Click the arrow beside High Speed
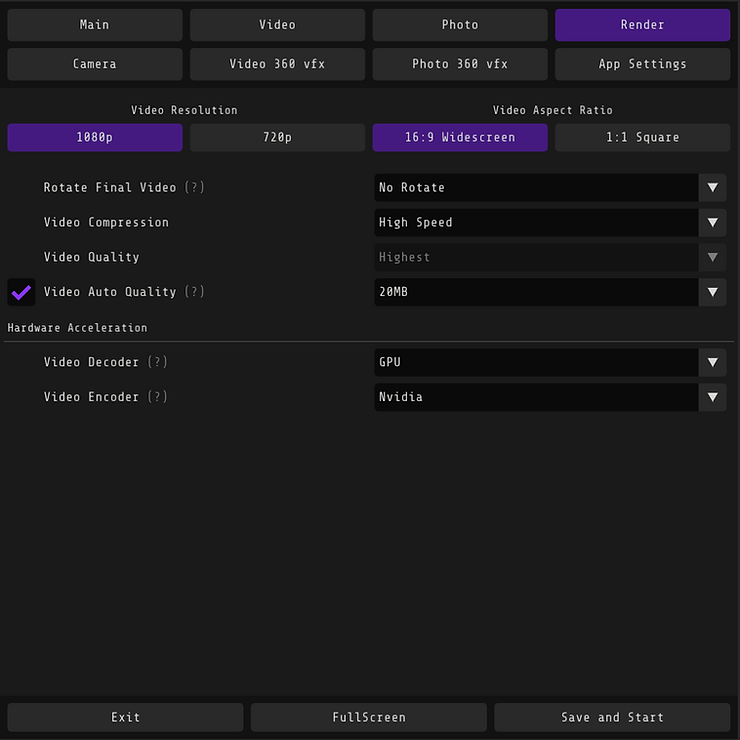Screen dimensions: 740x740 (x=712, y=223)
